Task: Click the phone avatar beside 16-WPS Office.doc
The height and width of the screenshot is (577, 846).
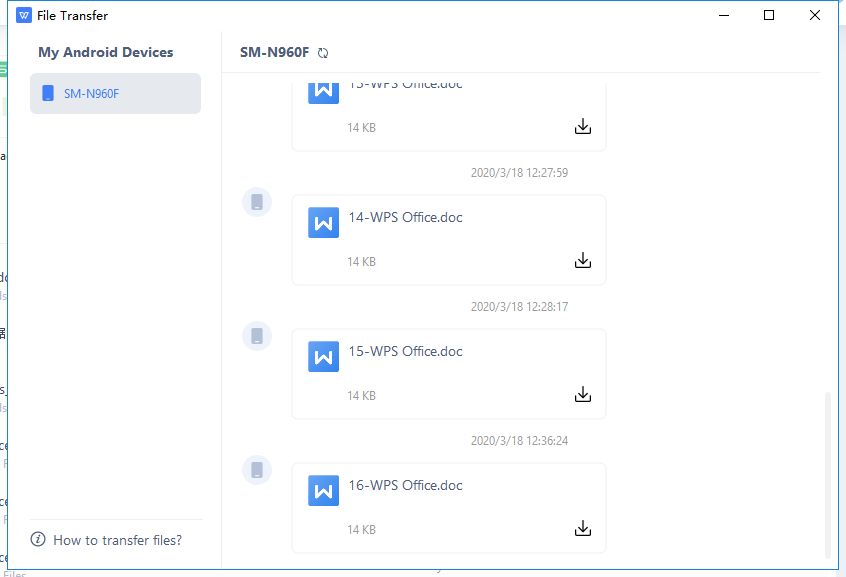Action: tap(257, 470)
